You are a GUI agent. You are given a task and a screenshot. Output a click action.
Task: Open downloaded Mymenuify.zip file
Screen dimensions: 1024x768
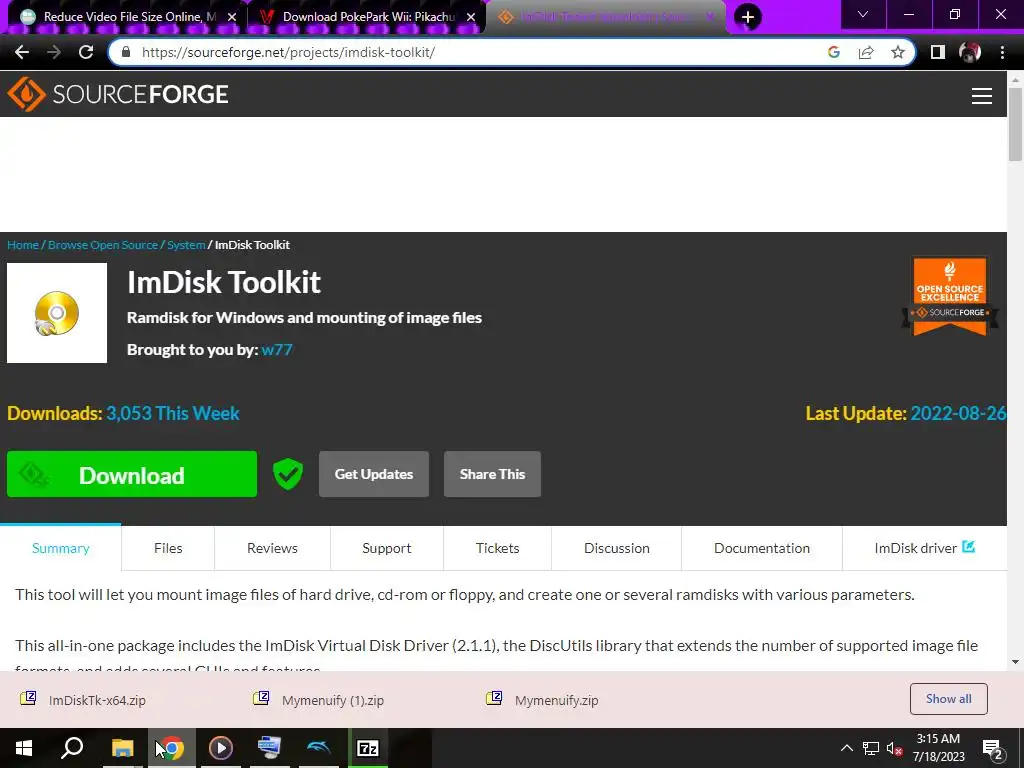pyautogui.click(x=542, y=699)
